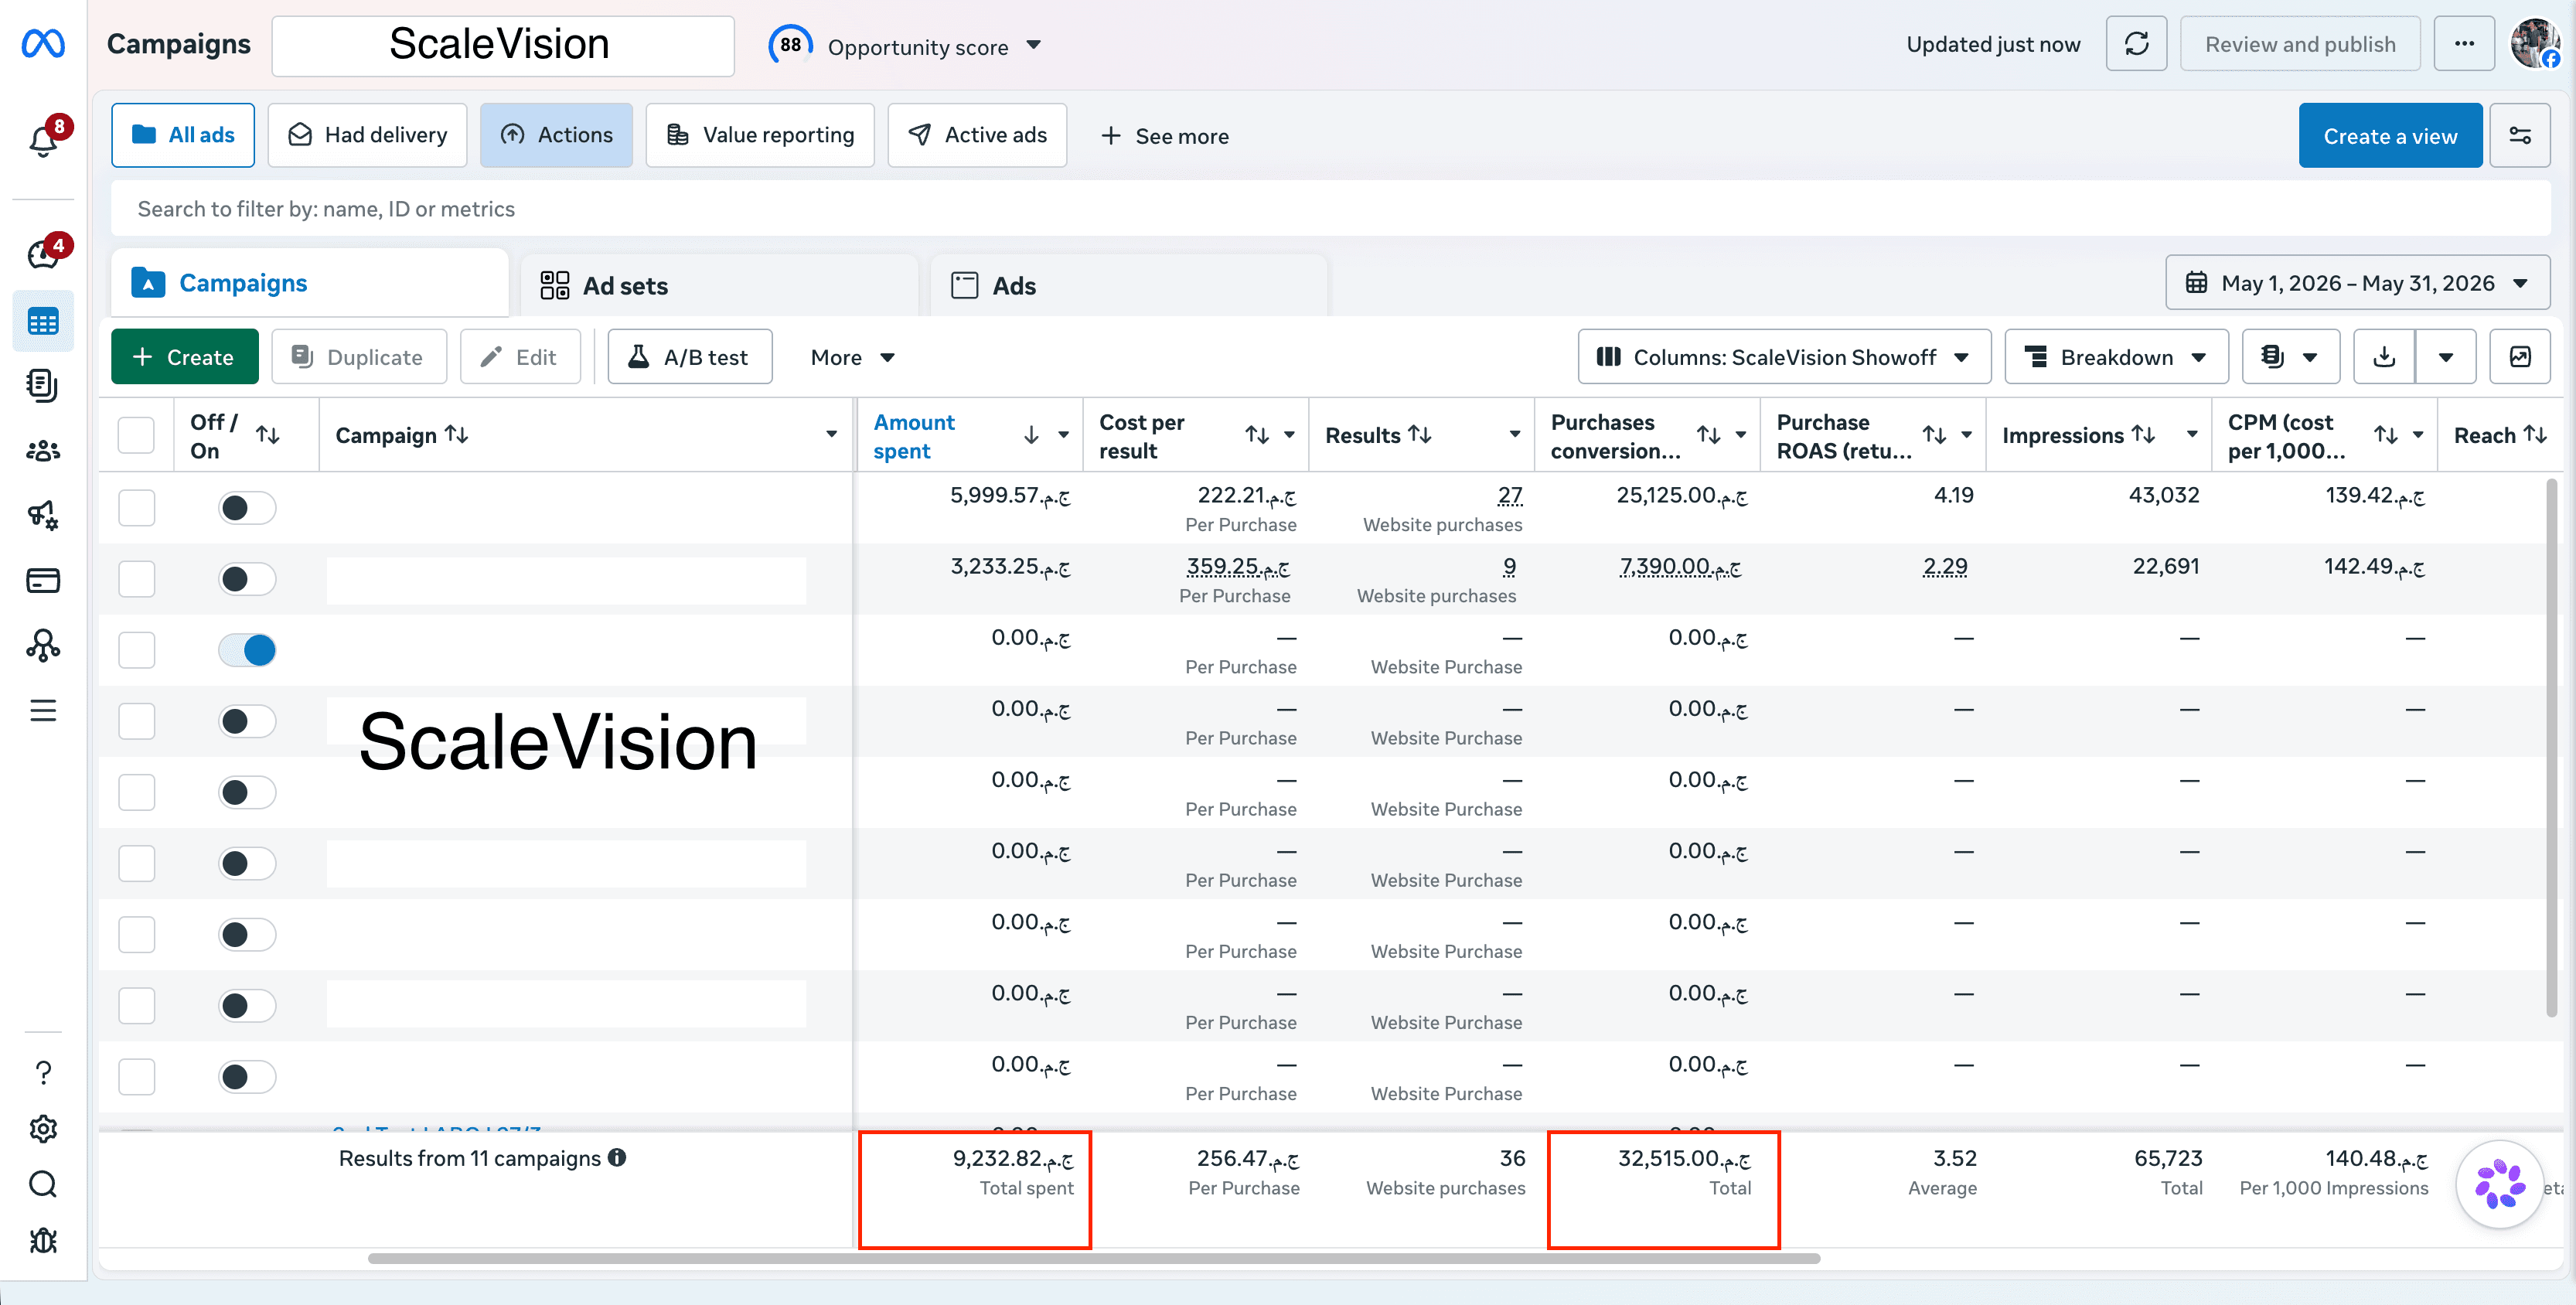Toggle on the 3,233.25 spend campaign
2576x1305 pixels.
click(x=246, y=579)
